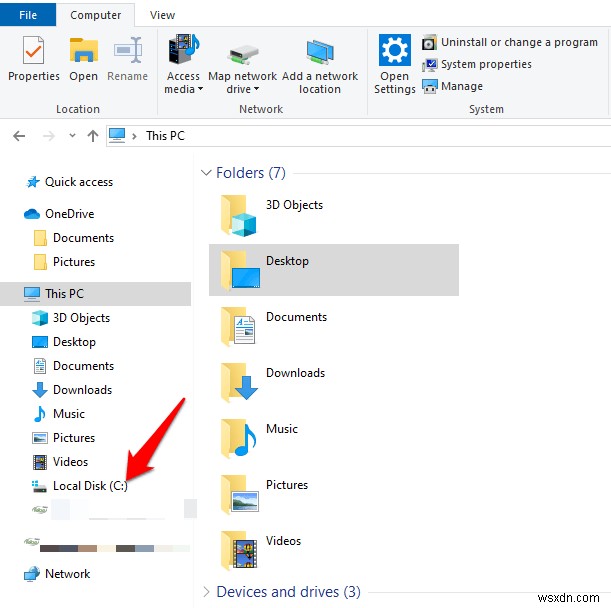Expand the address bar chevron before This PC
This screenshot has height=608, width=611.
point(134,136)
